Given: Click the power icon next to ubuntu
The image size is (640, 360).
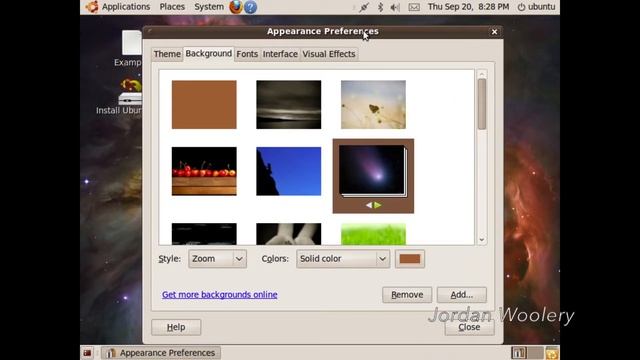Looking at the screenshot, I should tap(521, 7).
